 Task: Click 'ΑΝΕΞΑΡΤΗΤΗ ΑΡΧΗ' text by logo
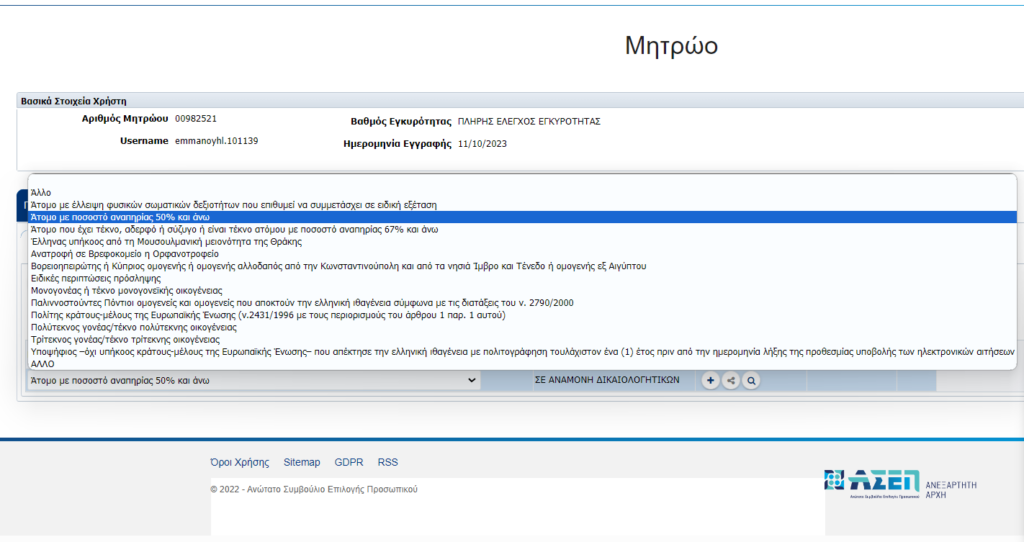click(951, 490)
